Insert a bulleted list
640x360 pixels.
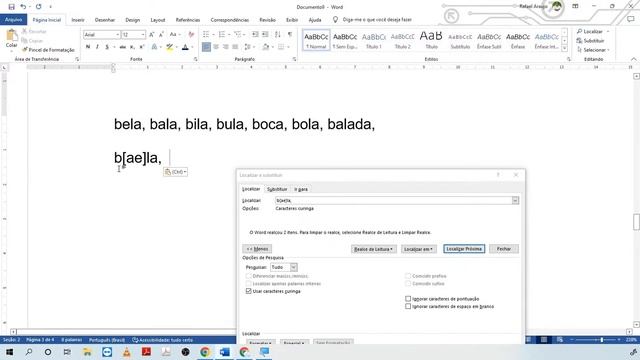pyautogui.click(x=206, y=34)
